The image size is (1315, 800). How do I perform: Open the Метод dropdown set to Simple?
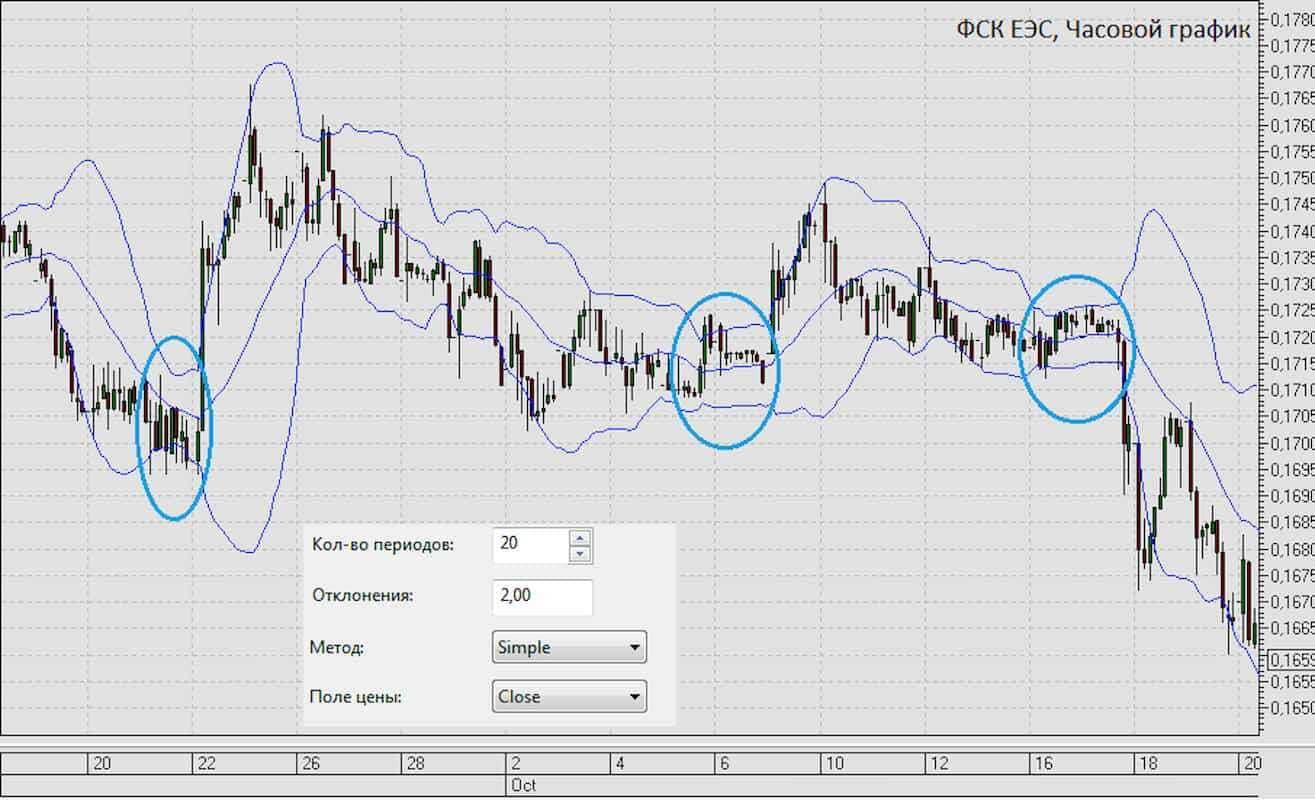coord(569,647)
